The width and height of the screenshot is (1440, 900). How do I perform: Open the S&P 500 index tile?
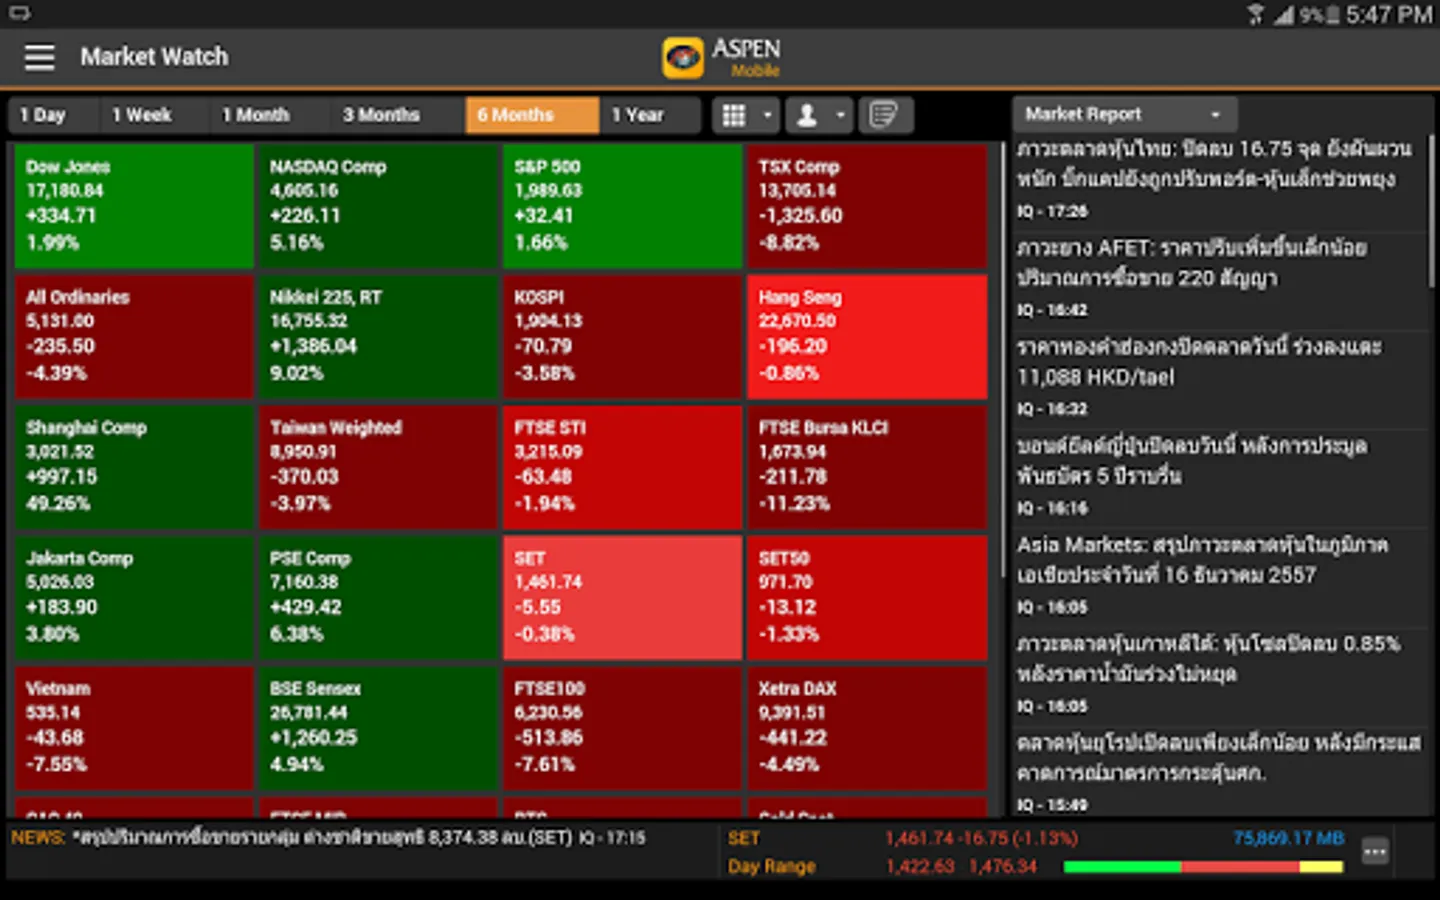(622, 206)
